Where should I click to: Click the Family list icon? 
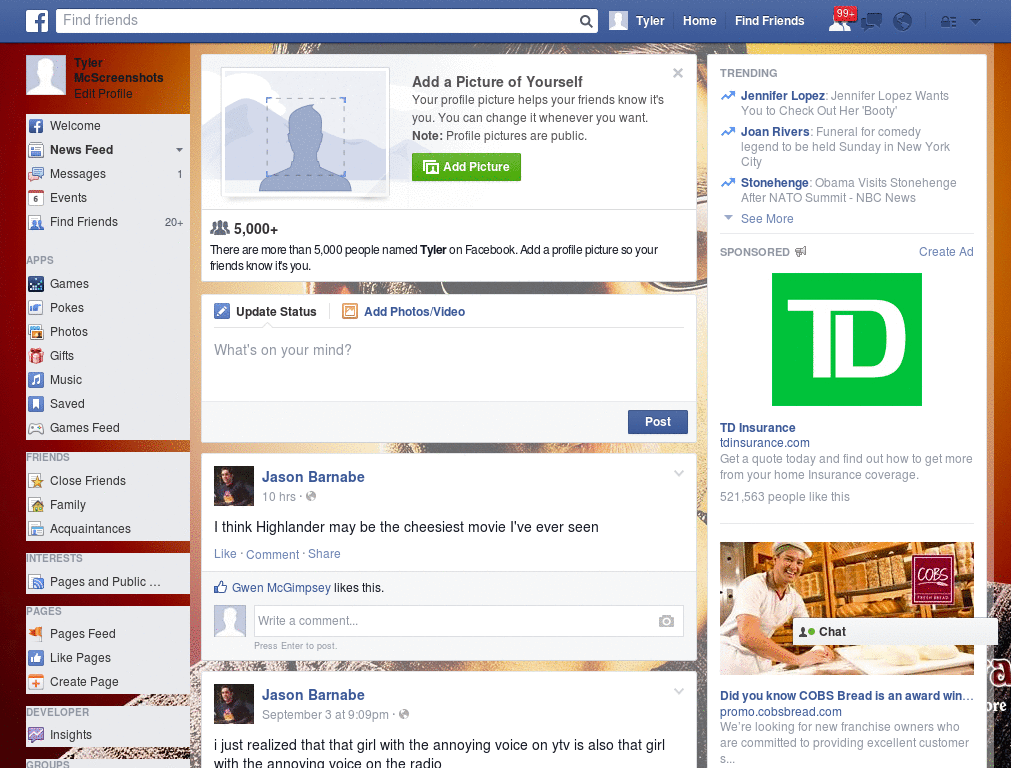coord(36,505)
